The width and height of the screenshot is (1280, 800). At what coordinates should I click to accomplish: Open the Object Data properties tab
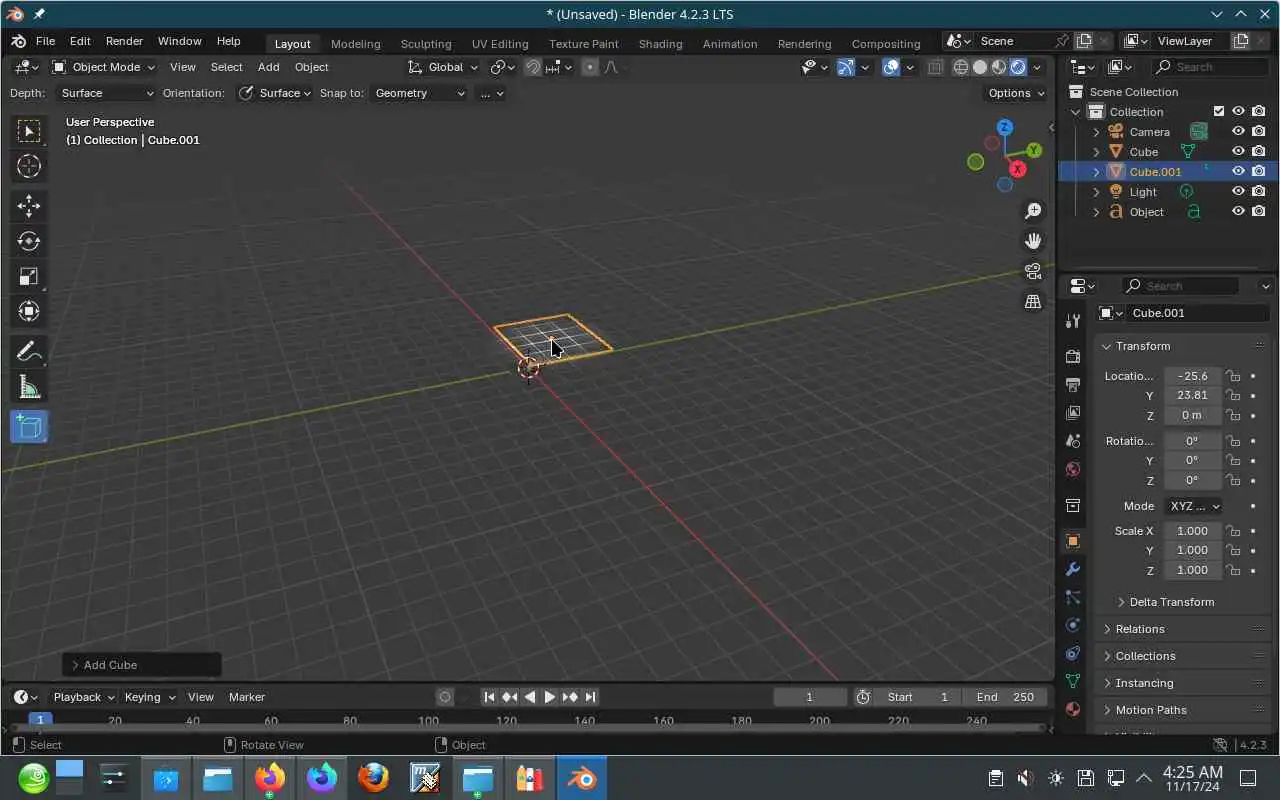(x=1073, y=681)
